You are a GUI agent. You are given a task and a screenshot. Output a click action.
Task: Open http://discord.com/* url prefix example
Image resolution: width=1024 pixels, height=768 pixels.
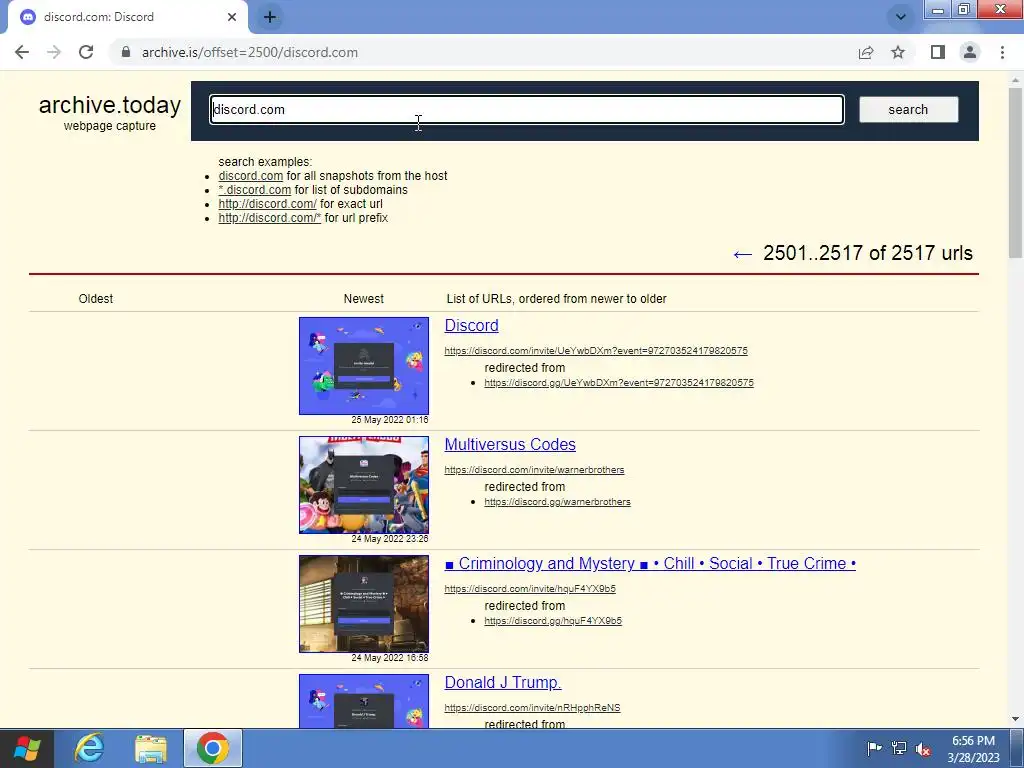click(270, 218)
